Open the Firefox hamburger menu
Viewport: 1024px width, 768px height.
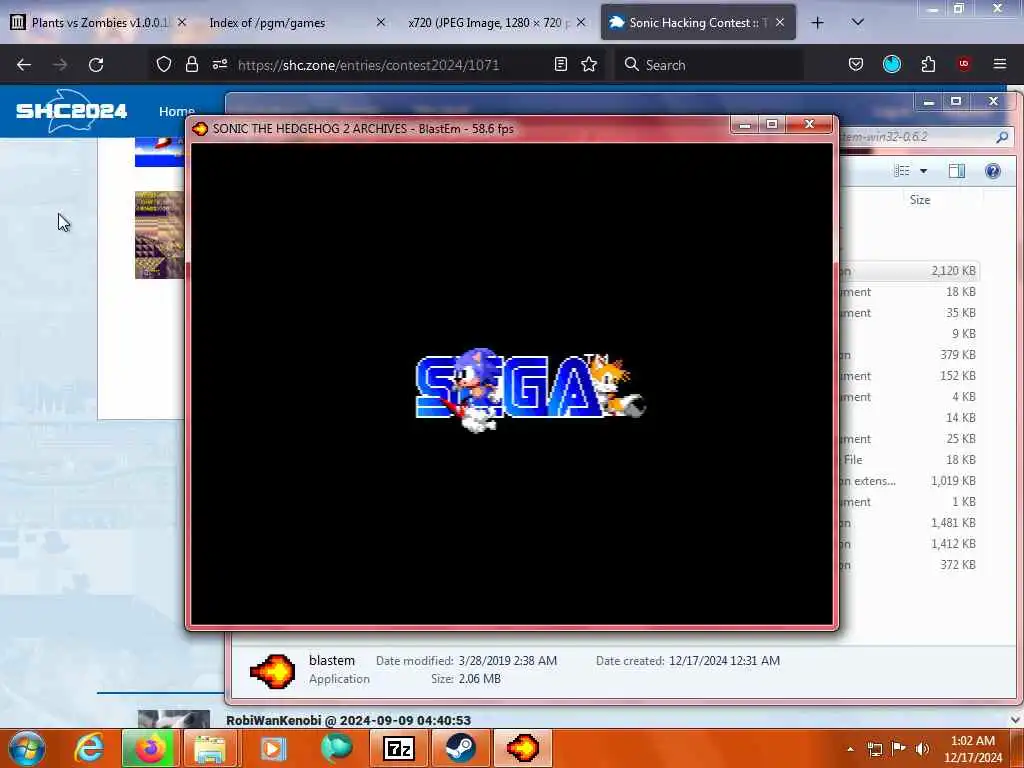tap(1000, 64)
